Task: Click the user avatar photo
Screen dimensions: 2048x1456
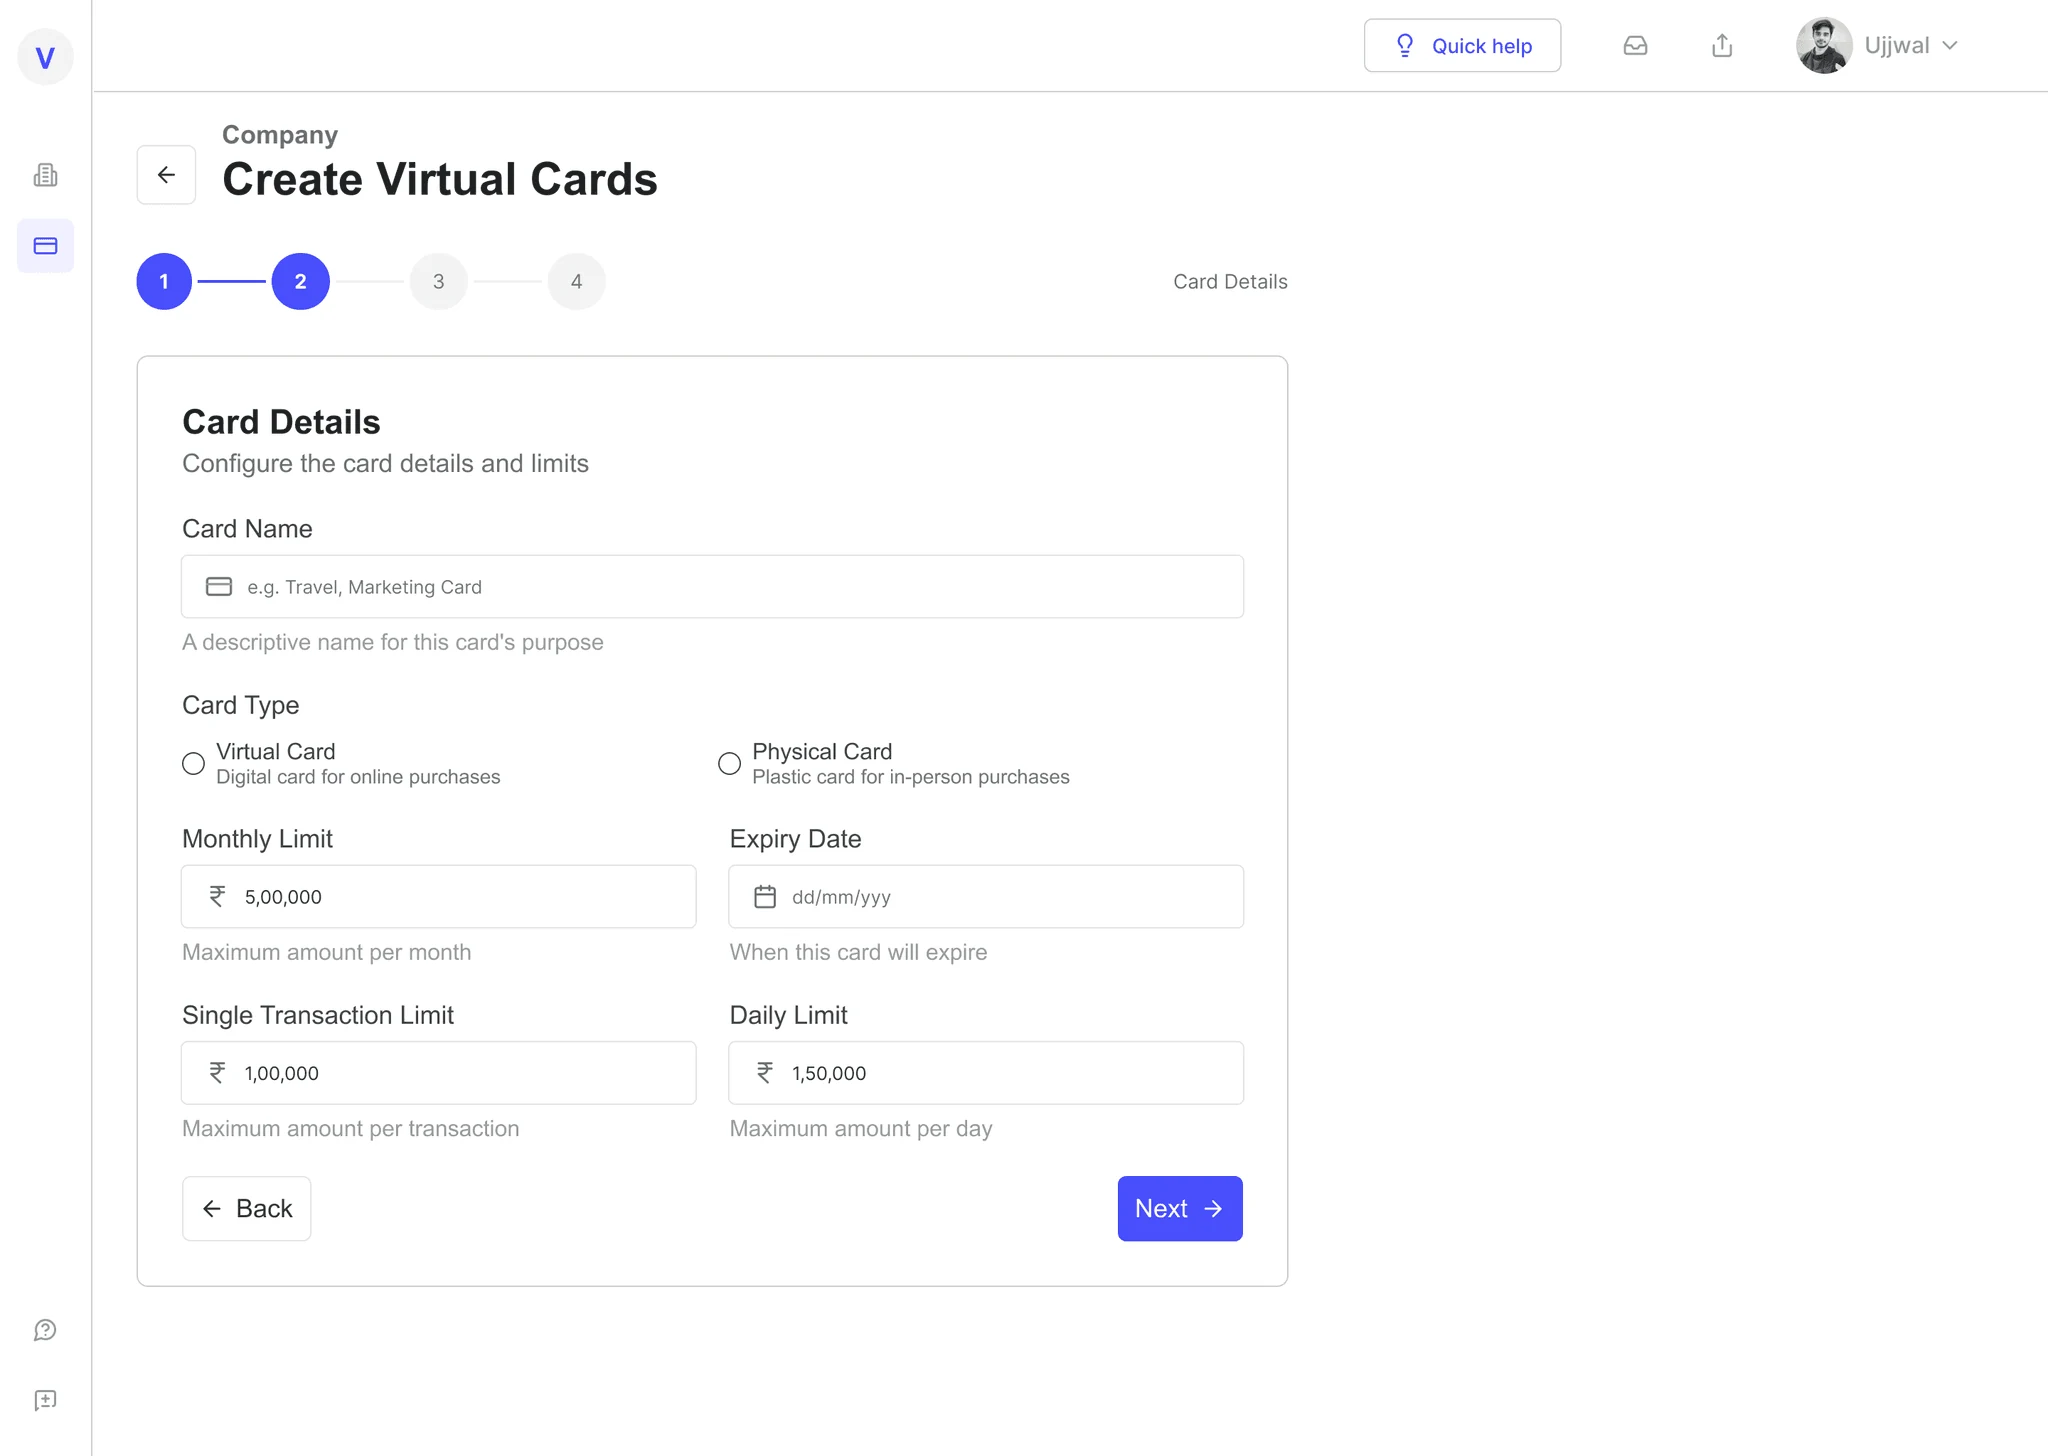Action: 1824,46
